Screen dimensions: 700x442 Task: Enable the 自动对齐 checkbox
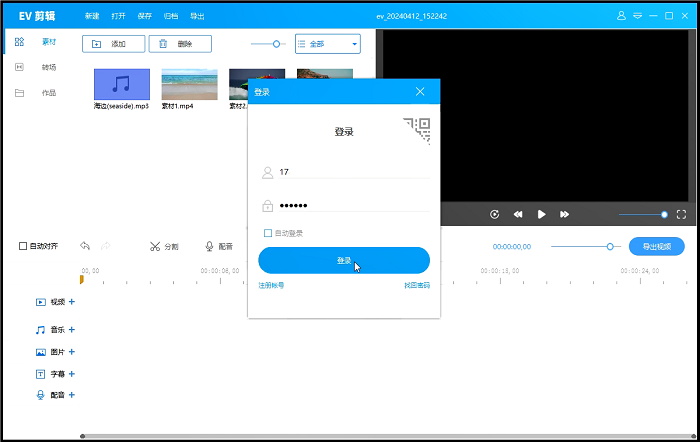[x=23, y=246]
